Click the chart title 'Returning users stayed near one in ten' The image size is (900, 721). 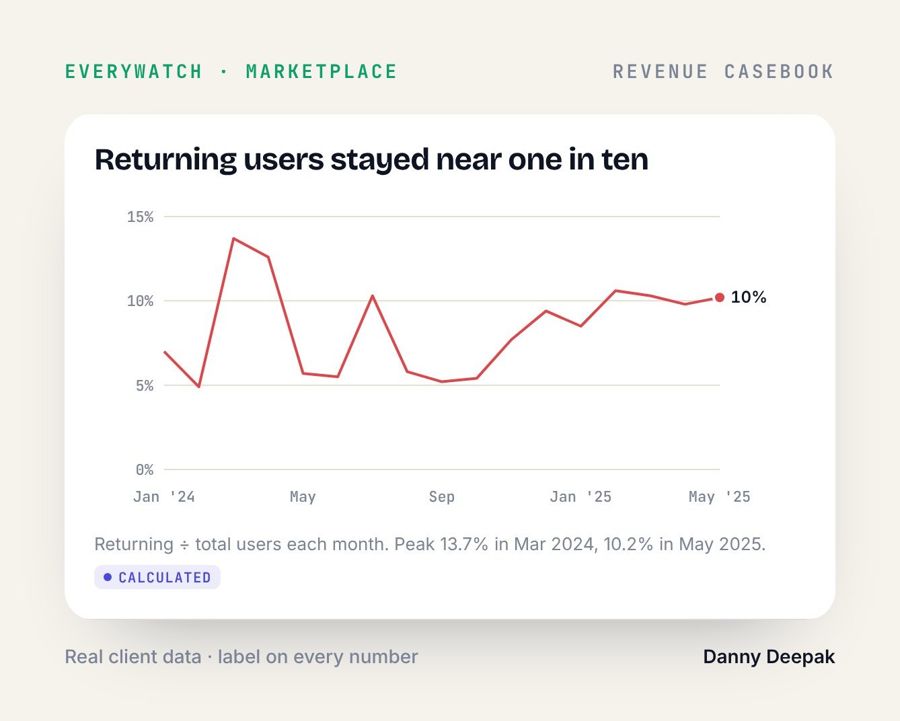371,160
